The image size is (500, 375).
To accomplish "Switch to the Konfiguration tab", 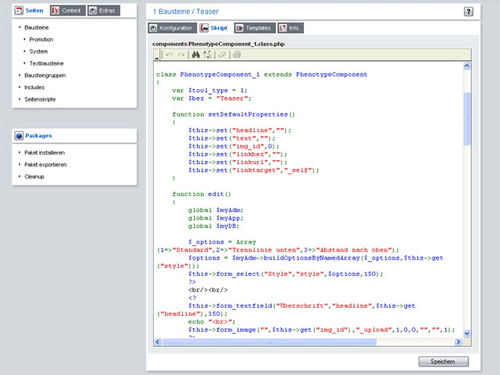I will point(172,28).
